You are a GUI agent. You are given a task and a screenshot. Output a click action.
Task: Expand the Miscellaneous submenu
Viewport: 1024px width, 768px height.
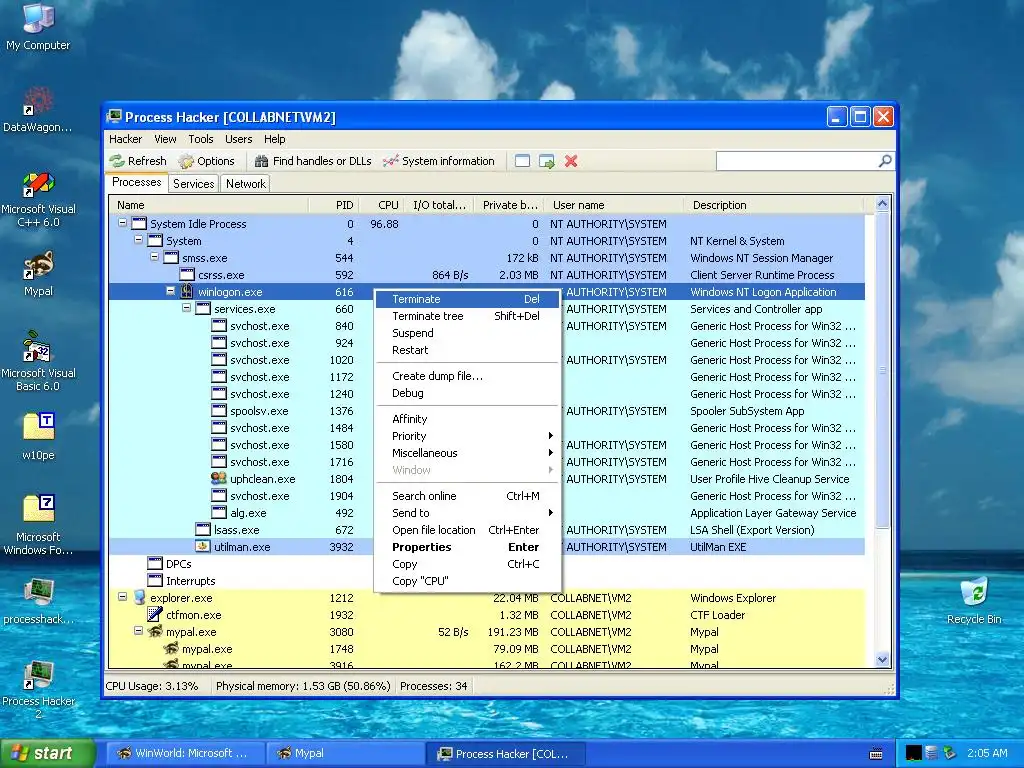pos(468,453)
